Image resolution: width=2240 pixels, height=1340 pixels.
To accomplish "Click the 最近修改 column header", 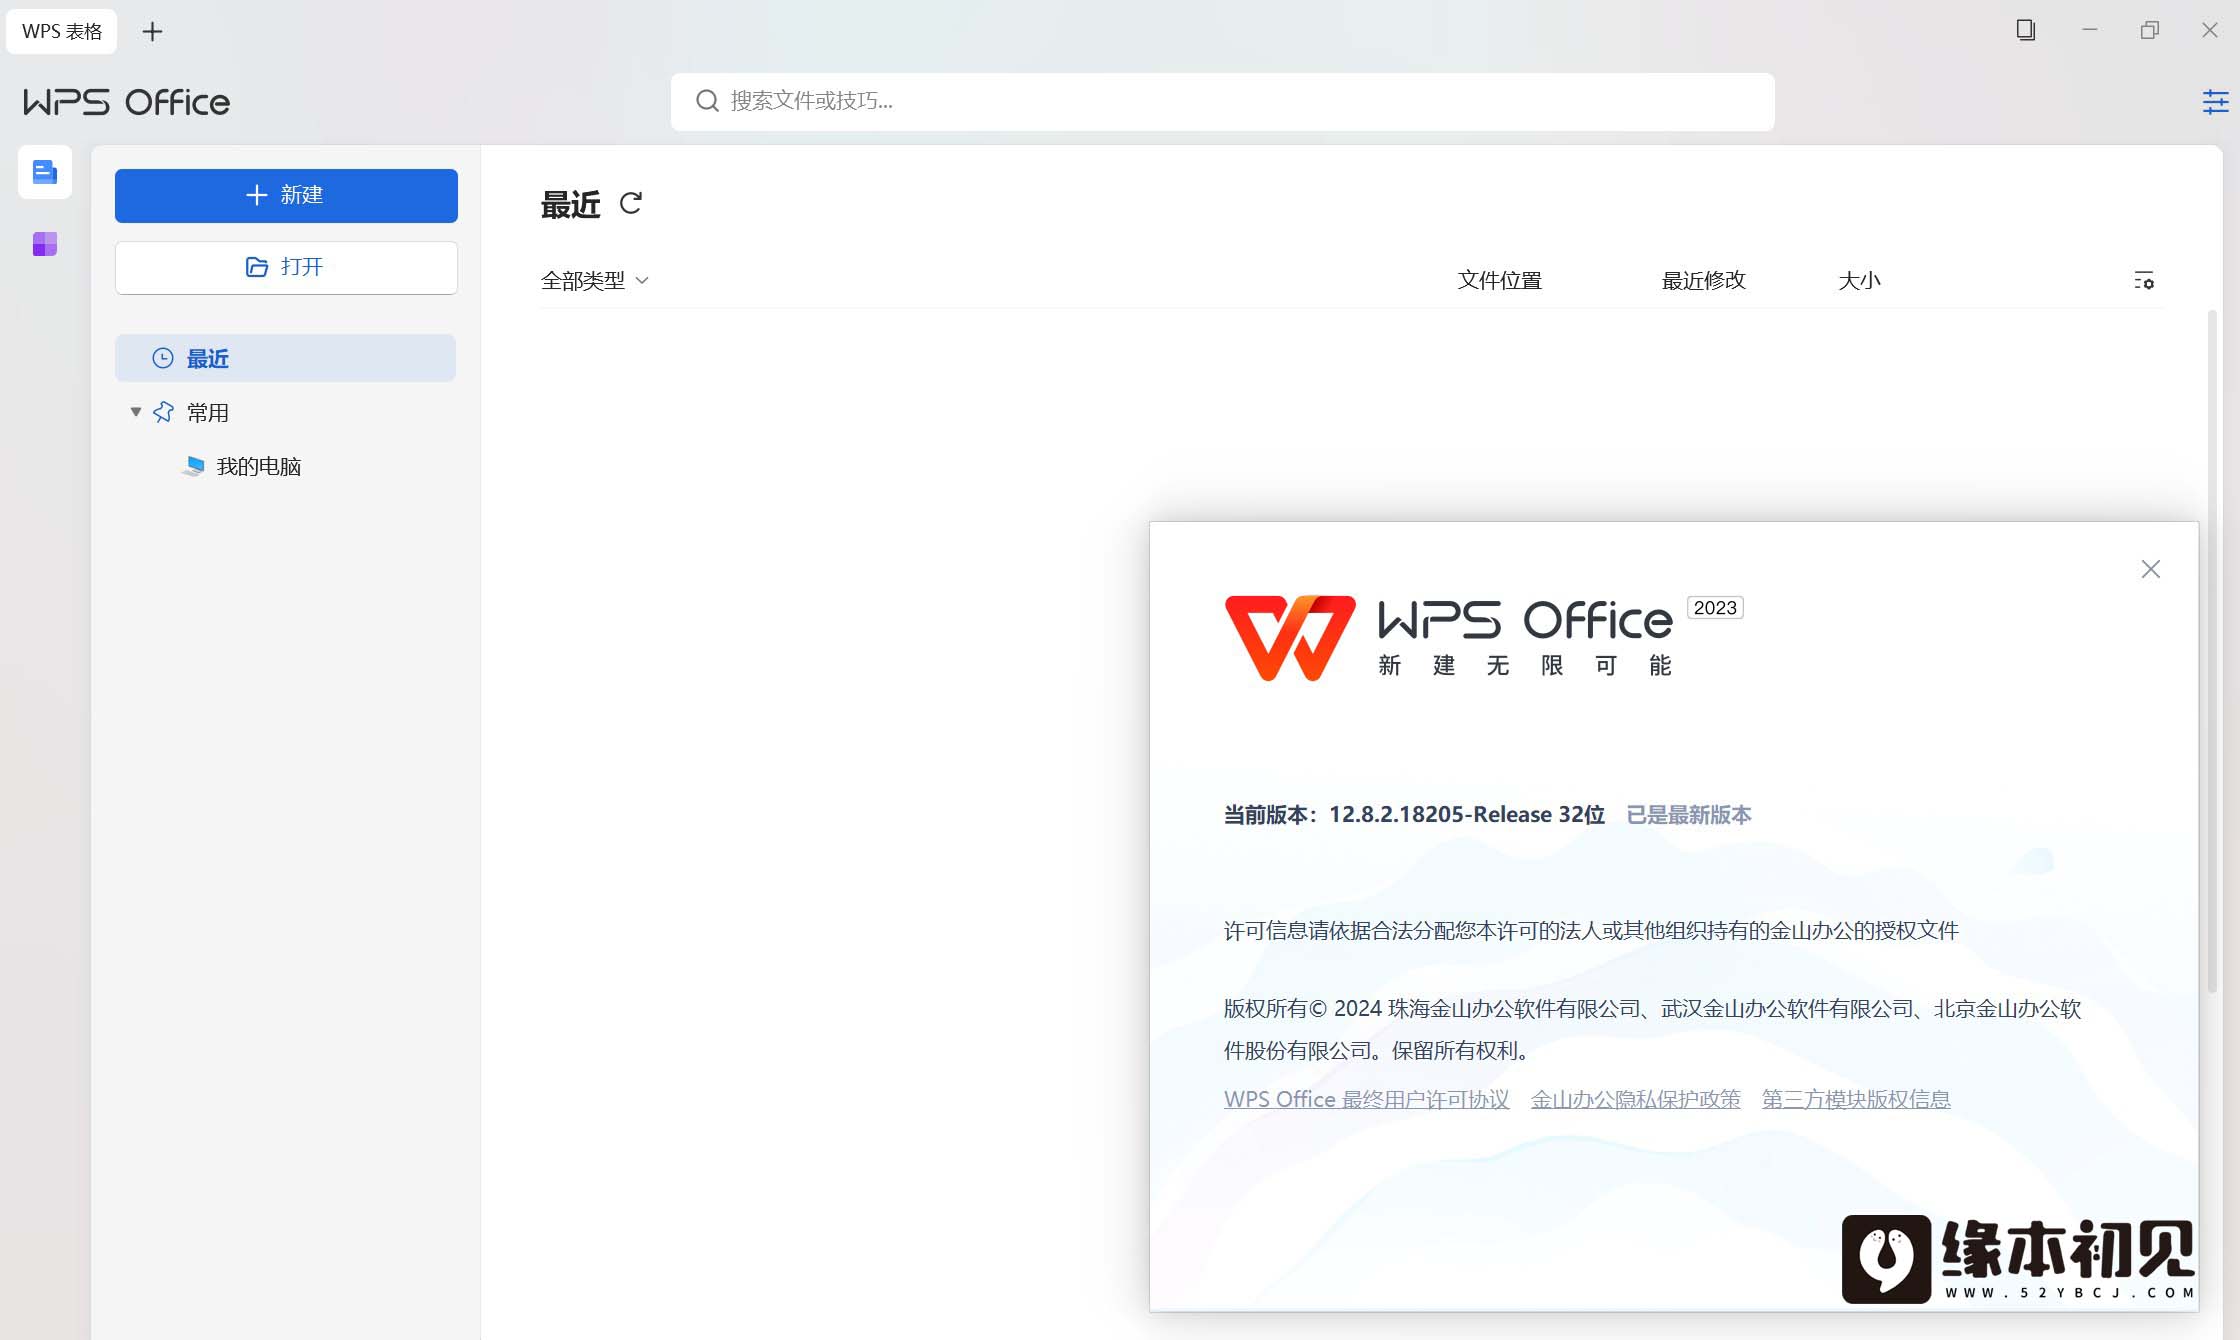I will click(x=1704, y=280).
